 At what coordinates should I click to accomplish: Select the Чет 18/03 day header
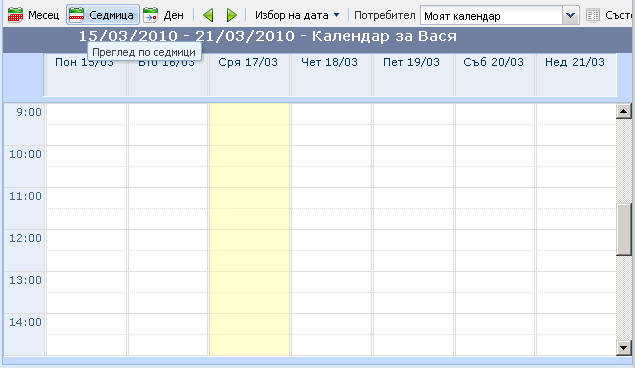(329, 62)
